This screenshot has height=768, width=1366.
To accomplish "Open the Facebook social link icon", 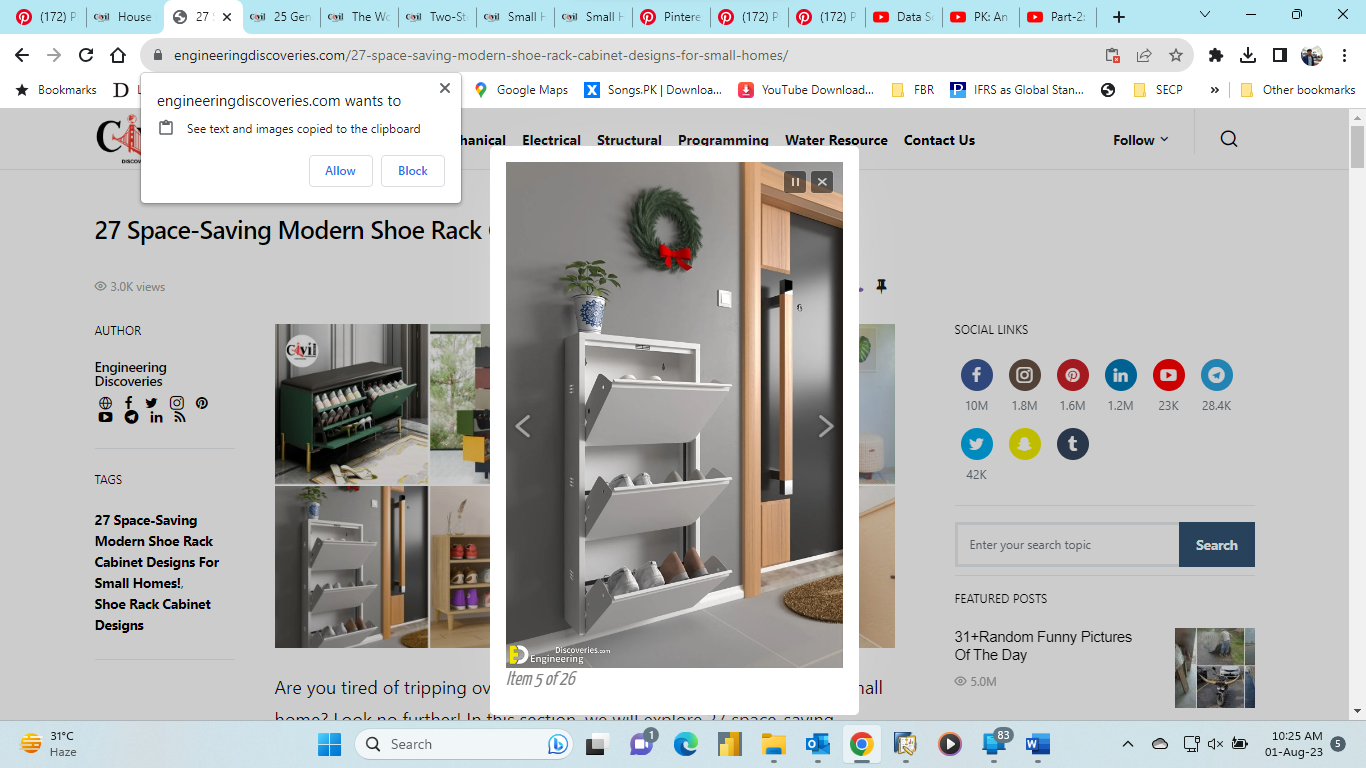I will [x=976, y=376].
